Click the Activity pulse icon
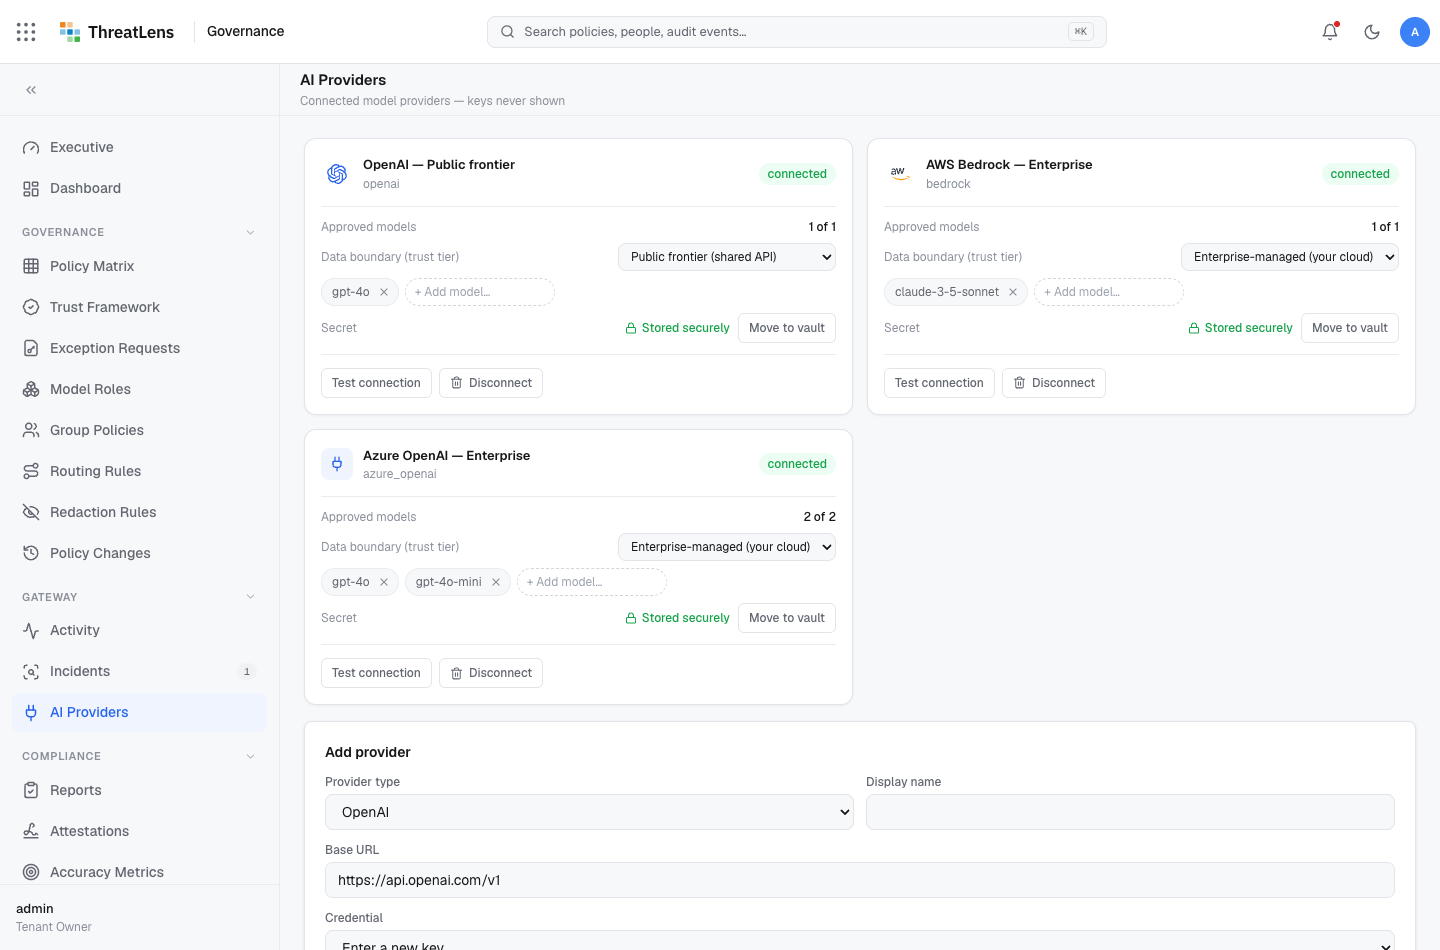This screenshot has width=1440, height=950. [x=31, y=630]
